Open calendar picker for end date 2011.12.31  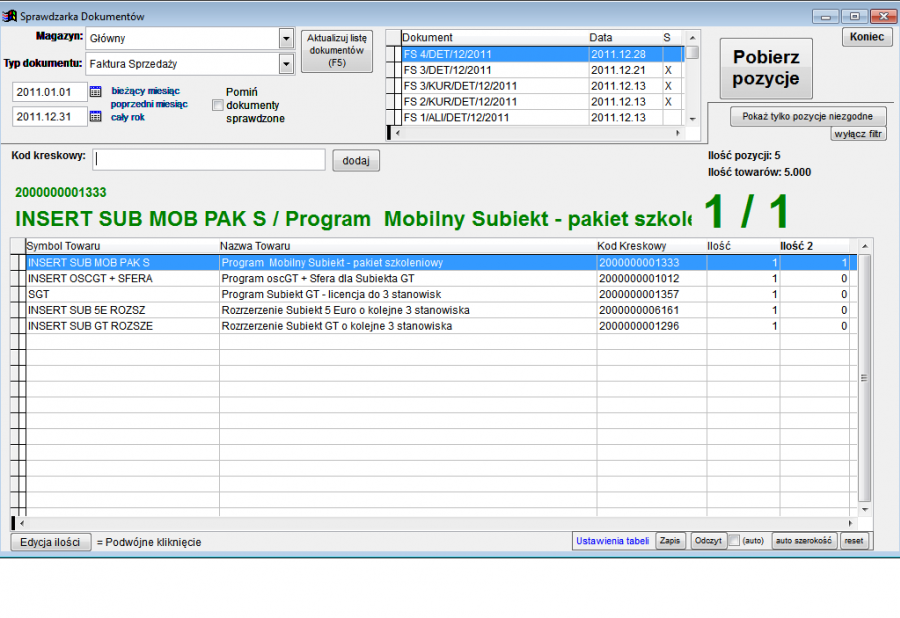[95, 116]
